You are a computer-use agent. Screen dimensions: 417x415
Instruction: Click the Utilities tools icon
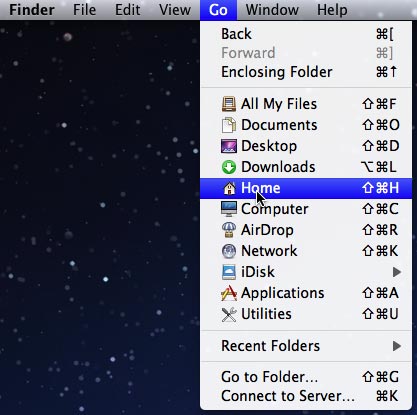[x=229, y=314]
